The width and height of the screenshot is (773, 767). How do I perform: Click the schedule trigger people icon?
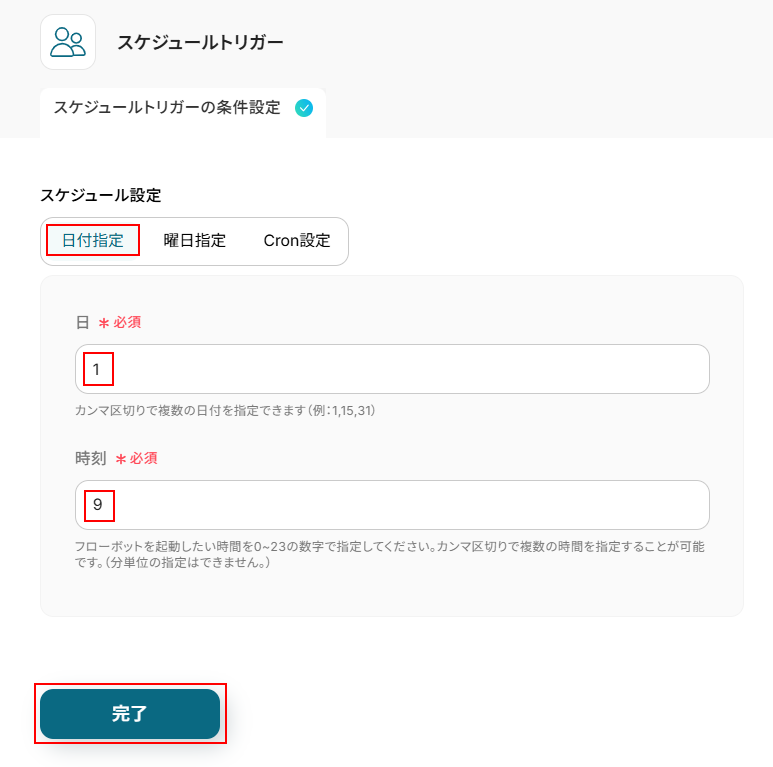[x=68, y=42]
